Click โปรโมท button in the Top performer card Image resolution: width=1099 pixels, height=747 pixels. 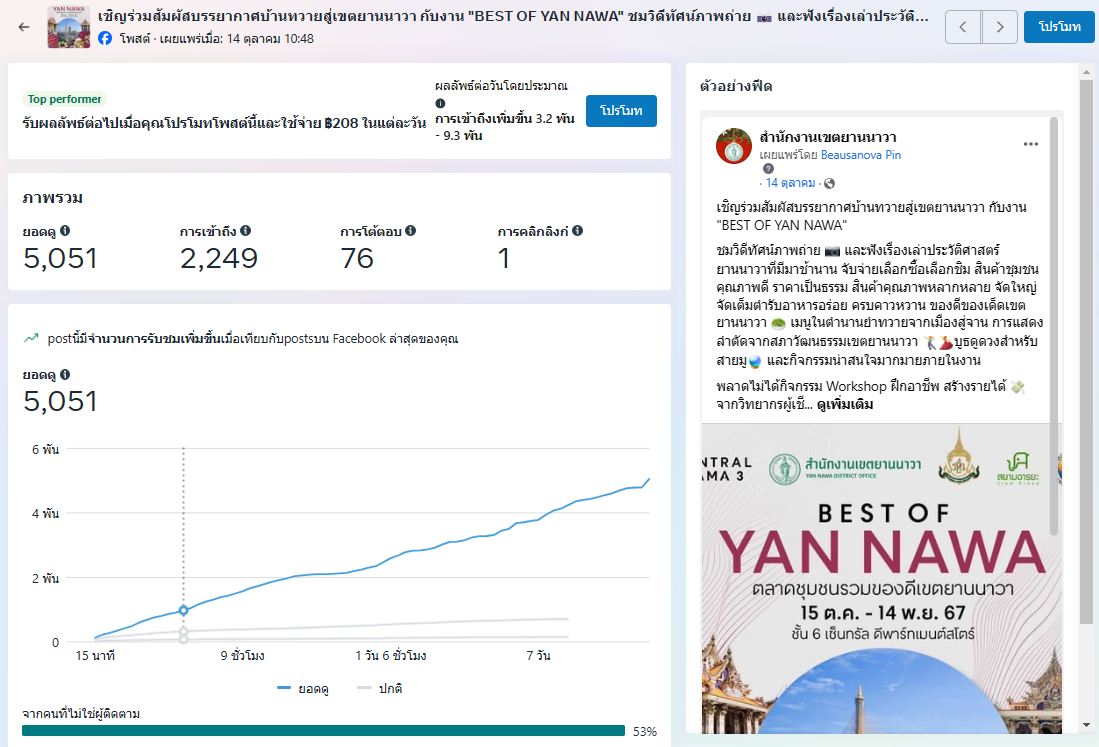pyautogui.click(x=621, y=110)
